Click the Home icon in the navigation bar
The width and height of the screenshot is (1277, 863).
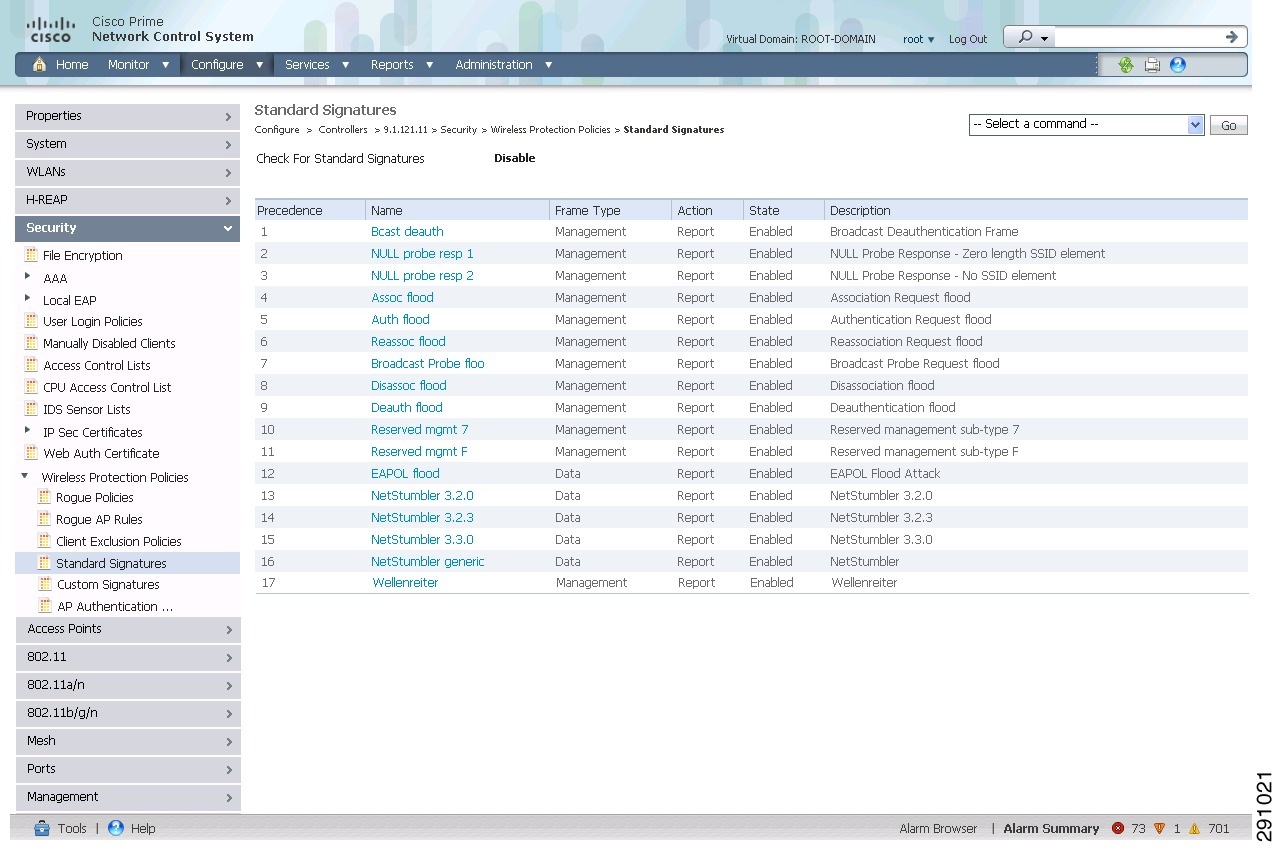pyautogui.click(x=40, y=64)
